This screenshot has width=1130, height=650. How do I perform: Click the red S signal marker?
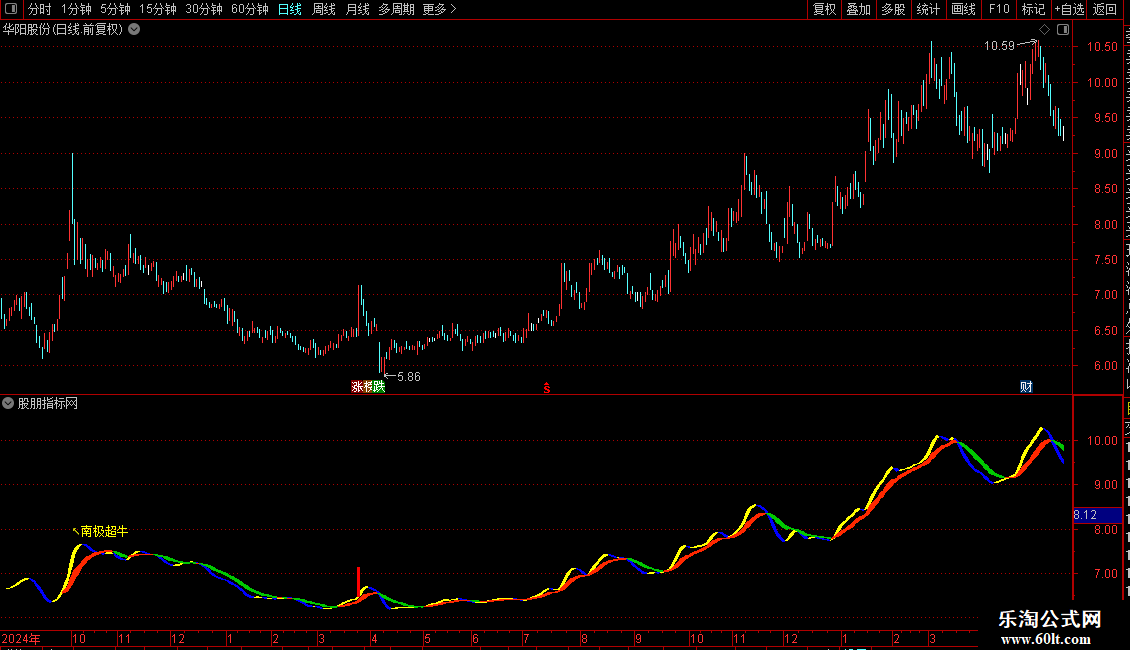547,388
